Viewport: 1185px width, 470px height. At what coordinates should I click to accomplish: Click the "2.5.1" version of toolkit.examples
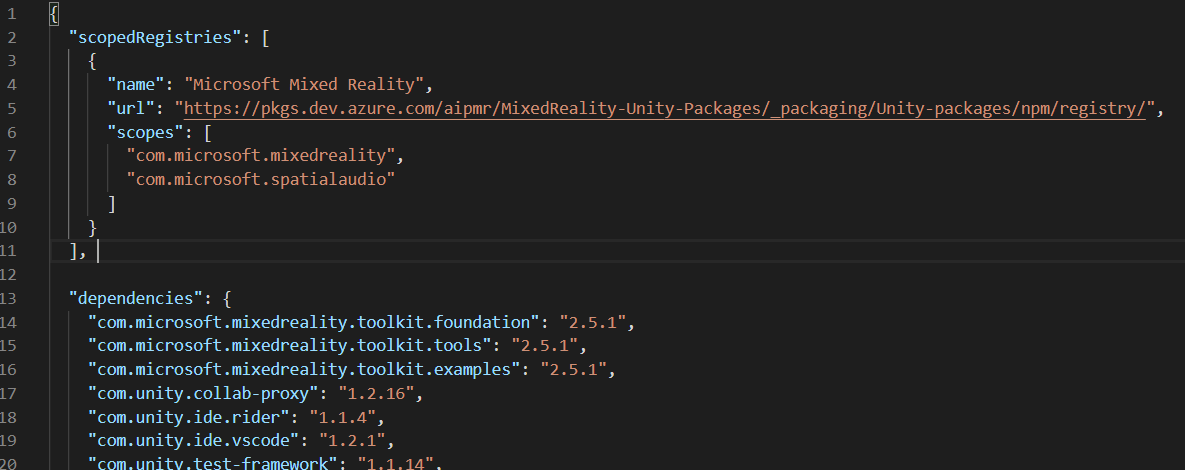point(573,370)
